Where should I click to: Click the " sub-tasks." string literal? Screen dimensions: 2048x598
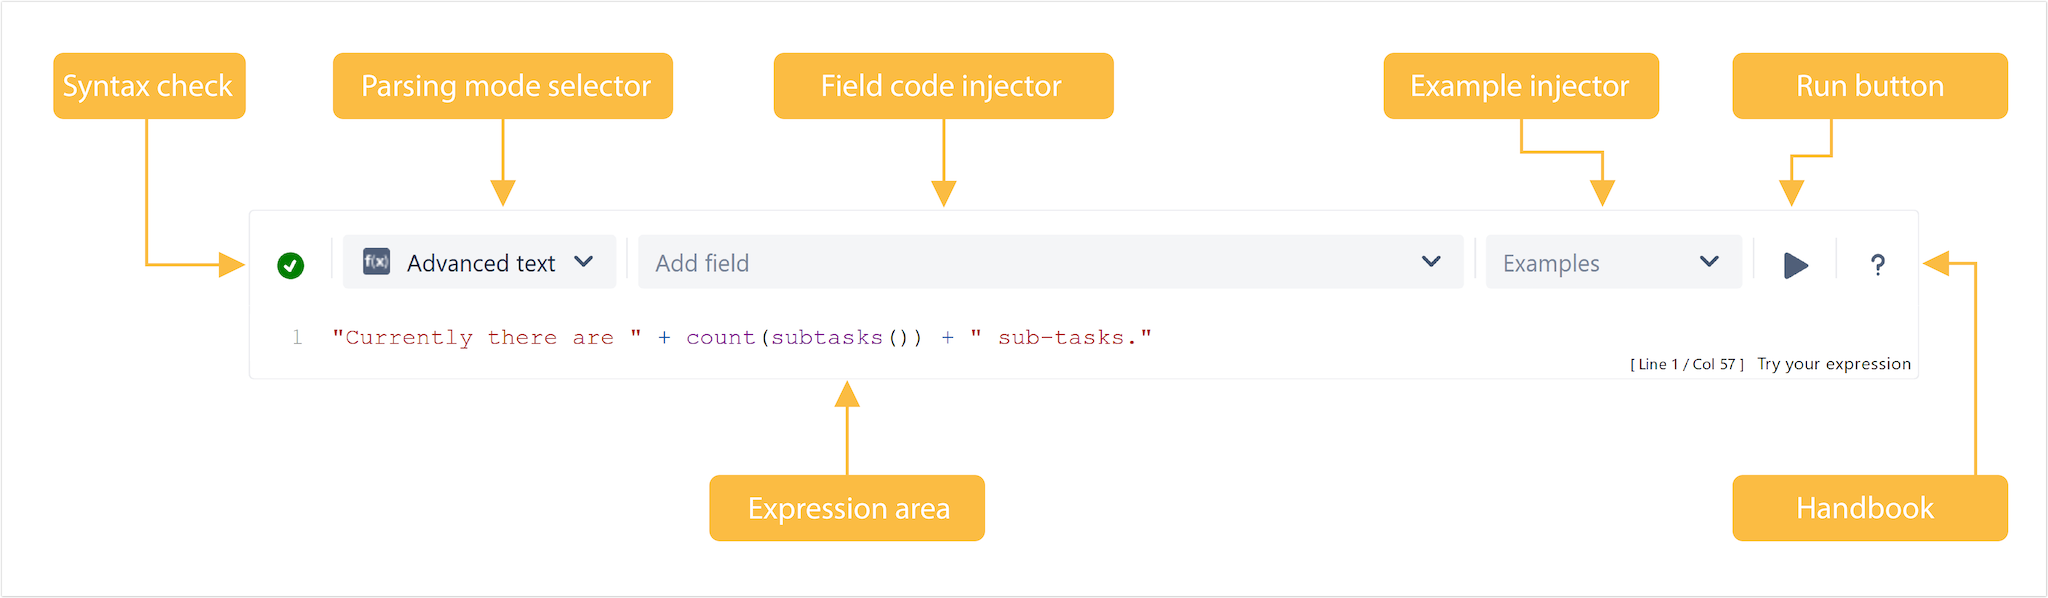[1061, 338]
